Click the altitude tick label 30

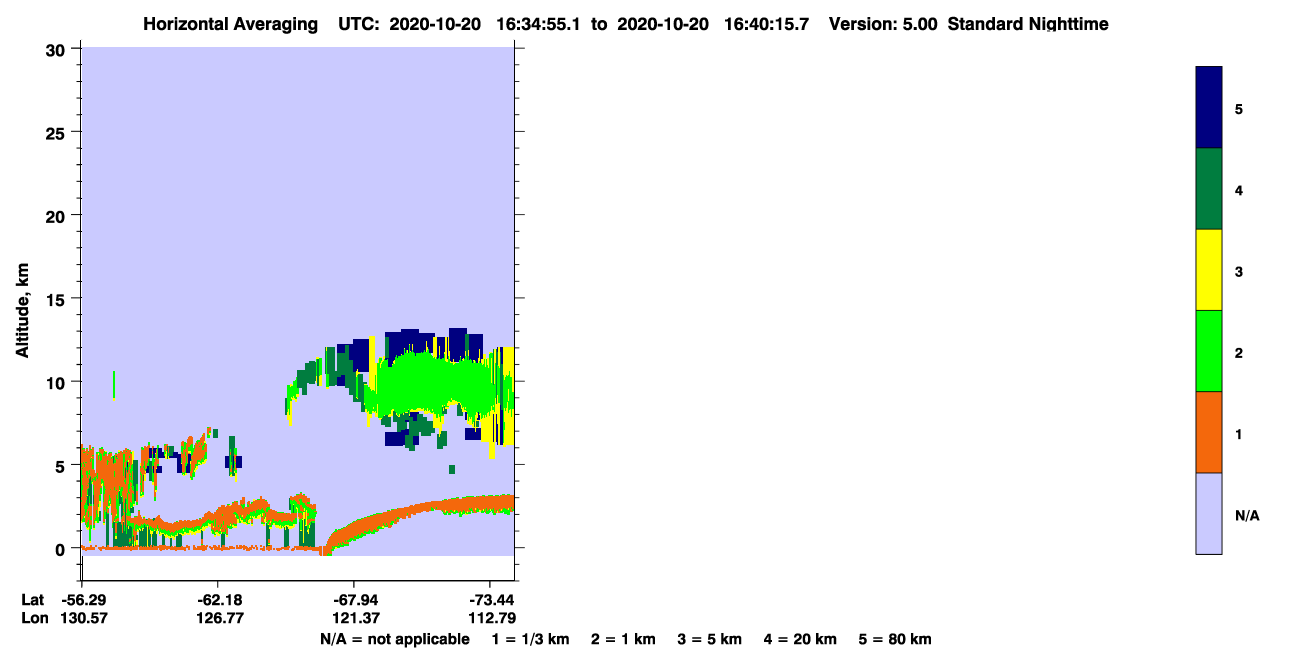click(x=57, y=49)
